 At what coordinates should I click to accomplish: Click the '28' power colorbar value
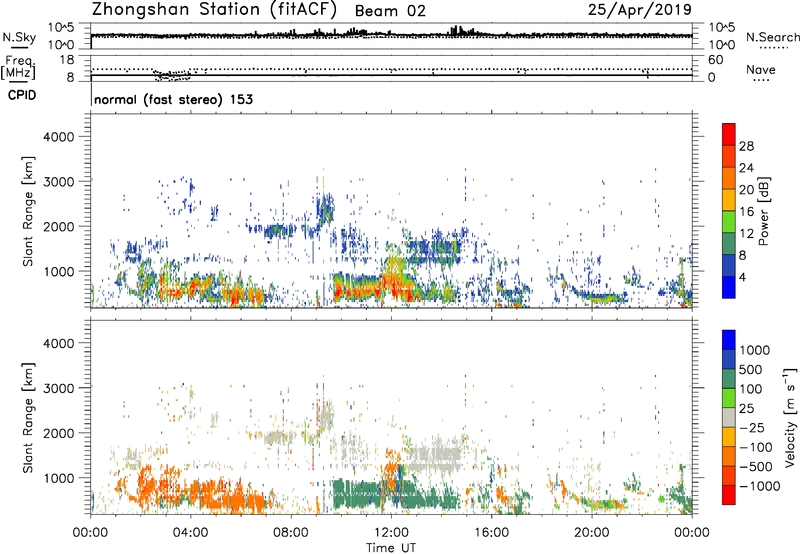(746, 146)
